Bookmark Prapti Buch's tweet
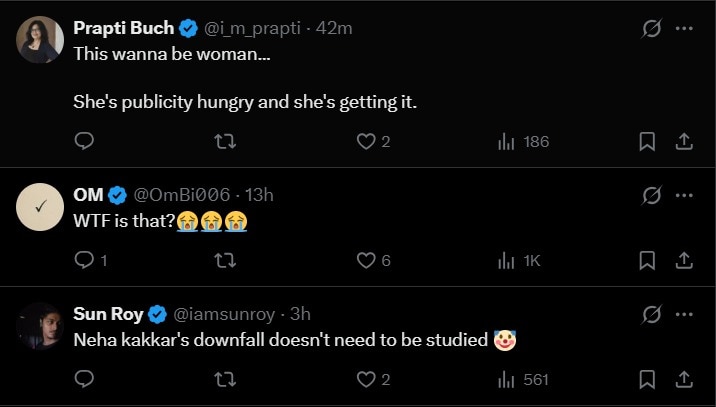 (x=647, y=141)
